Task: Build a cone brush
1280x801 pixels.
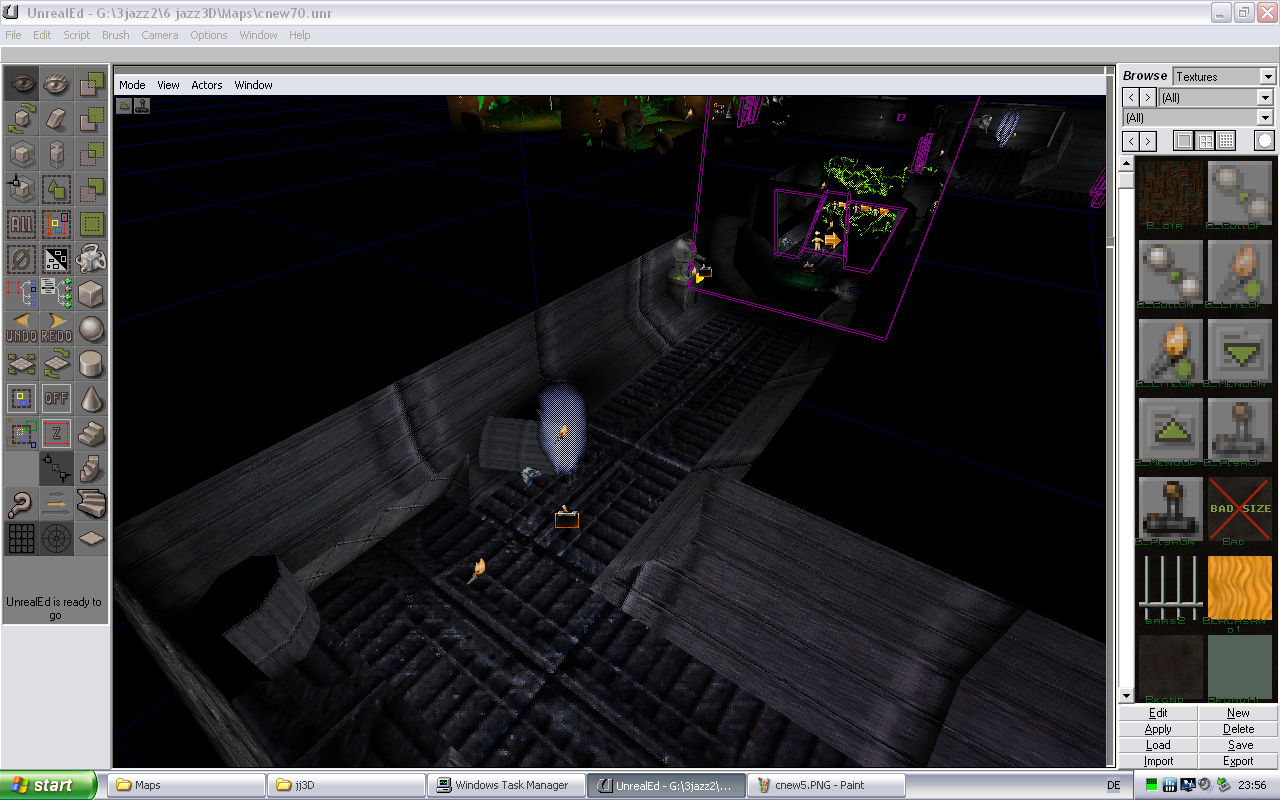Action: 91,399
